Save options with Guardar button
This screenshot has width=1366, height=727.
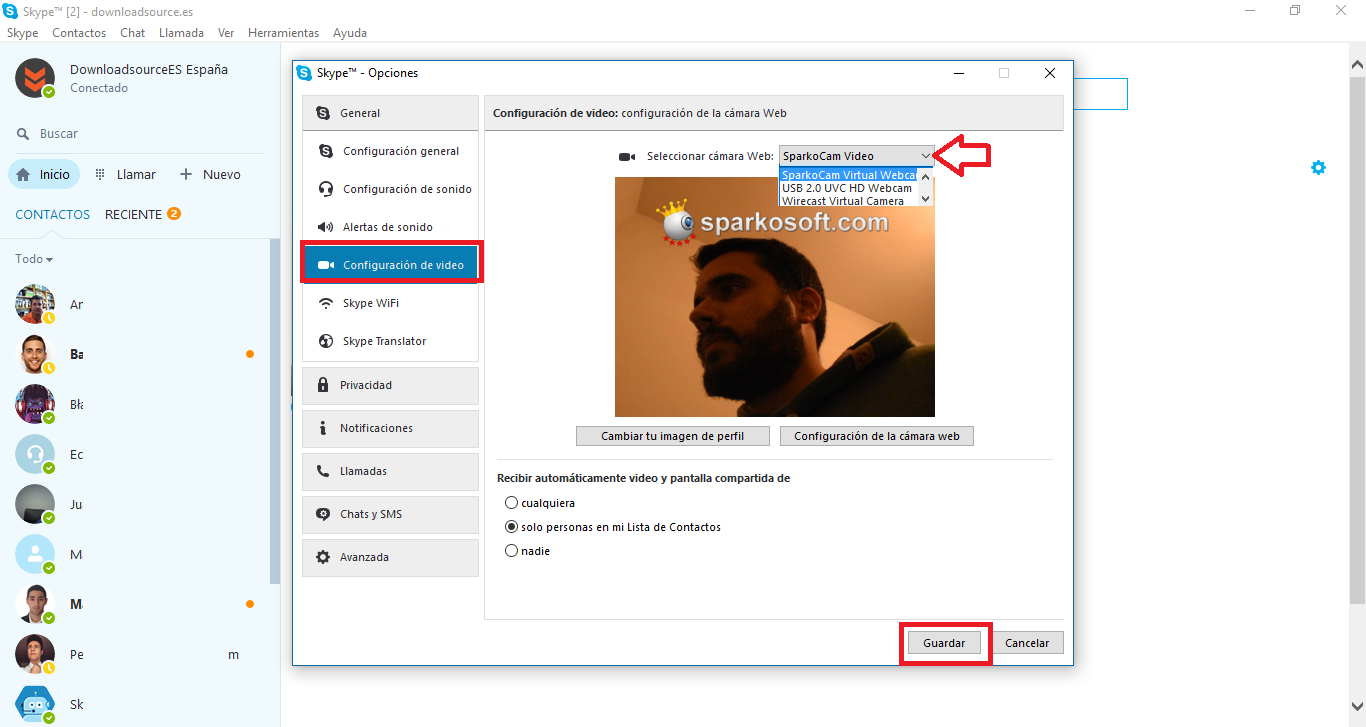pyautogui.click(x=944, y=643)
